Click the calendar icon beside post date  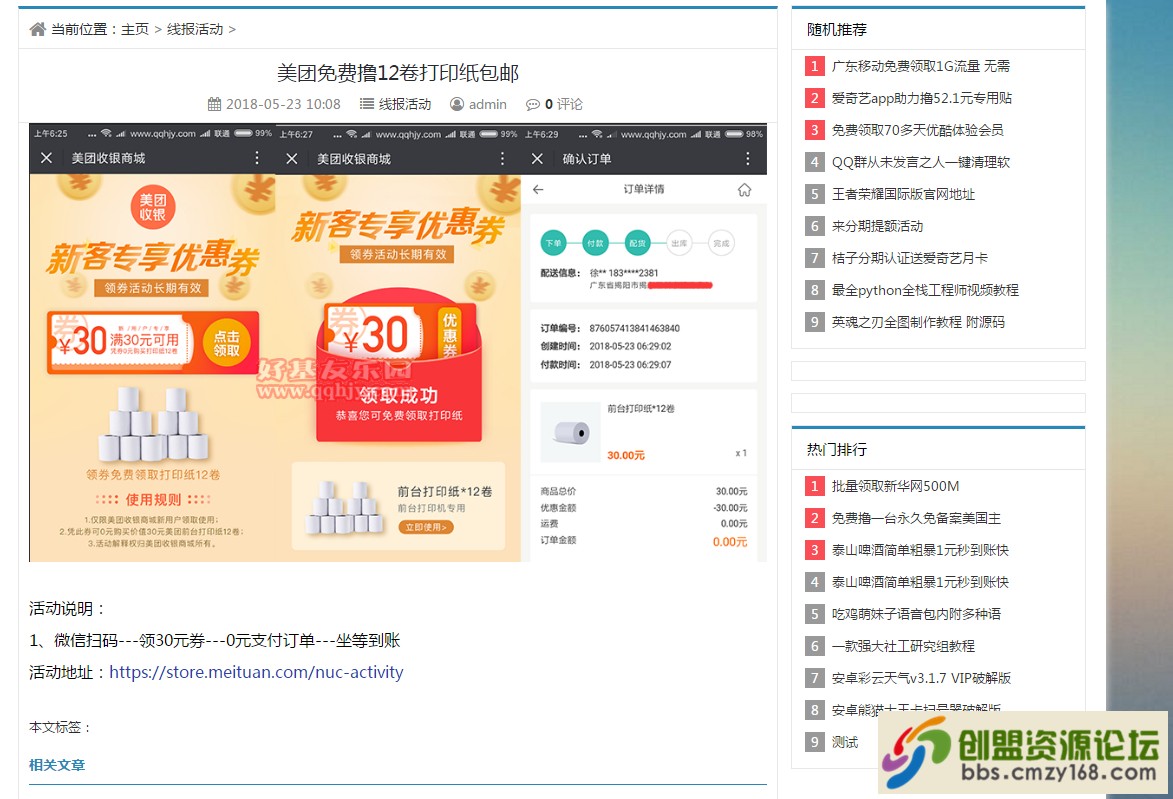point(214,104)
